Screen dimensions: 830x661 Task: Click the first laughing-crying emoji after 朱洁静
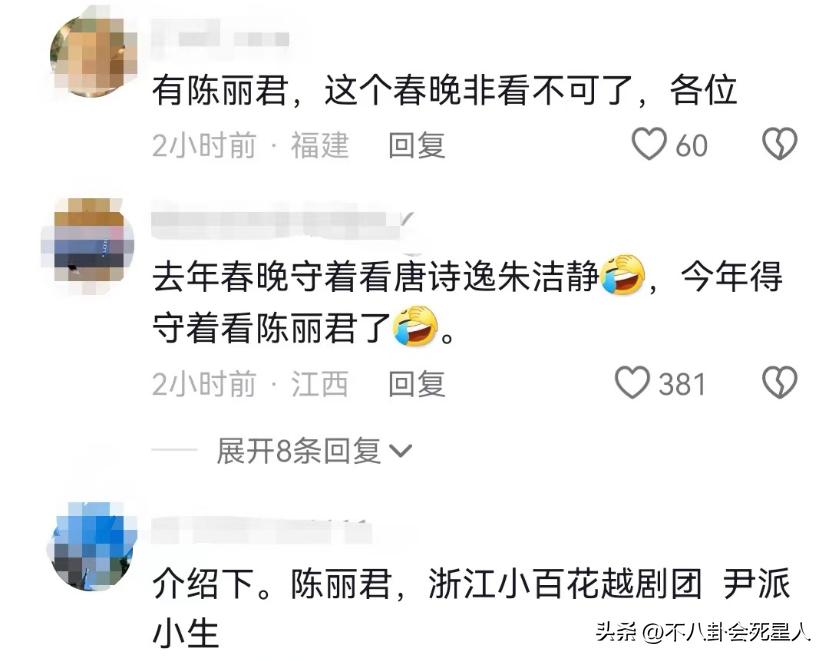(623, 275)
